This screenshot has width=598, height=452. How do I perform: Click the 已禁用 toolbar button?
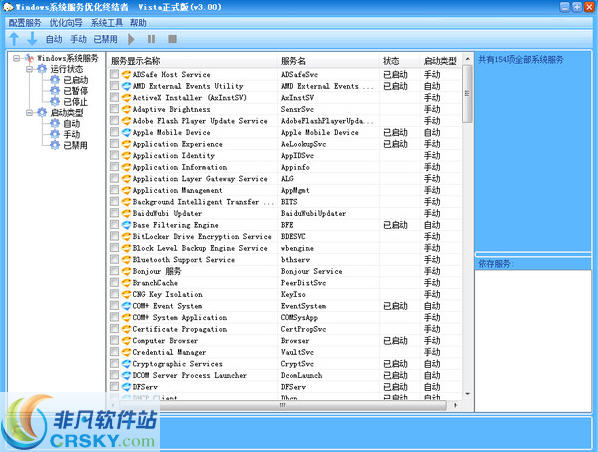(105, 39)
